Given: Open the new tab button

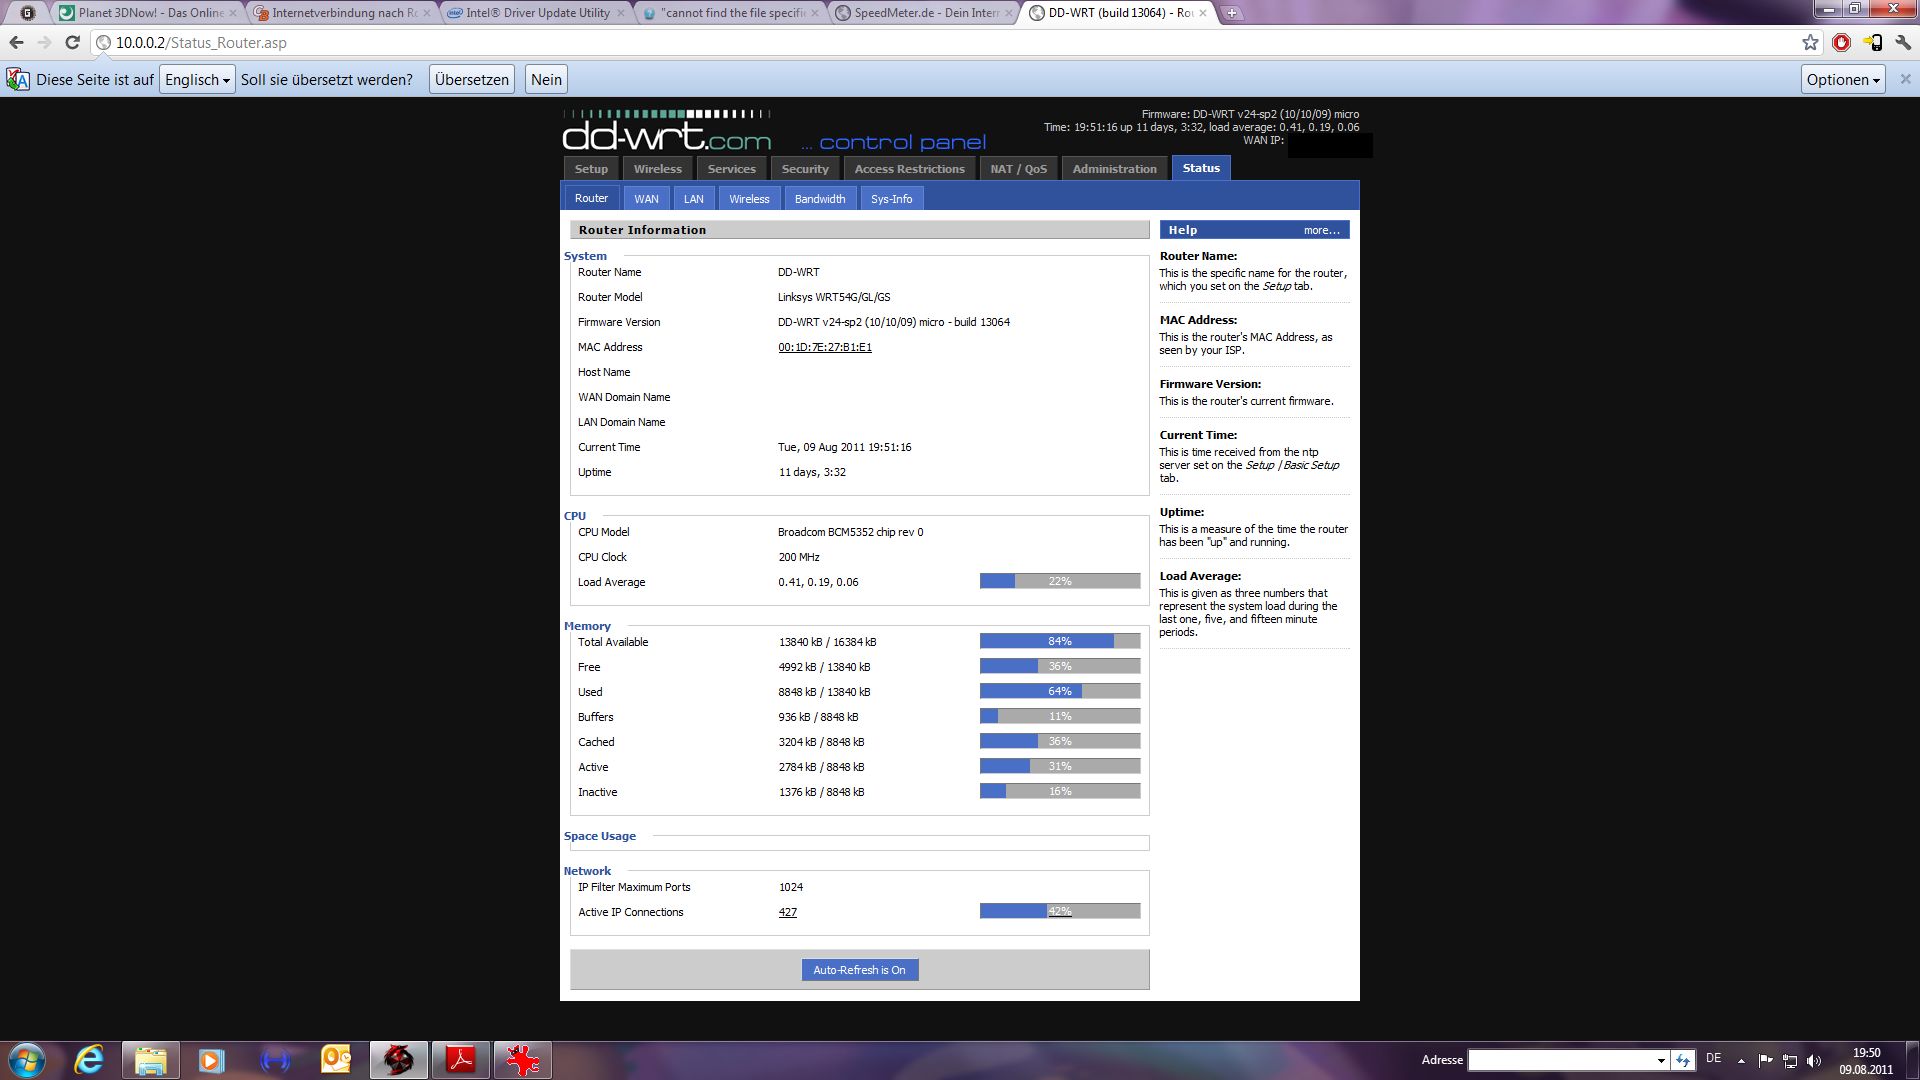Looking at the screenshot, I should pyautogui.click(x=1232, y=13).
